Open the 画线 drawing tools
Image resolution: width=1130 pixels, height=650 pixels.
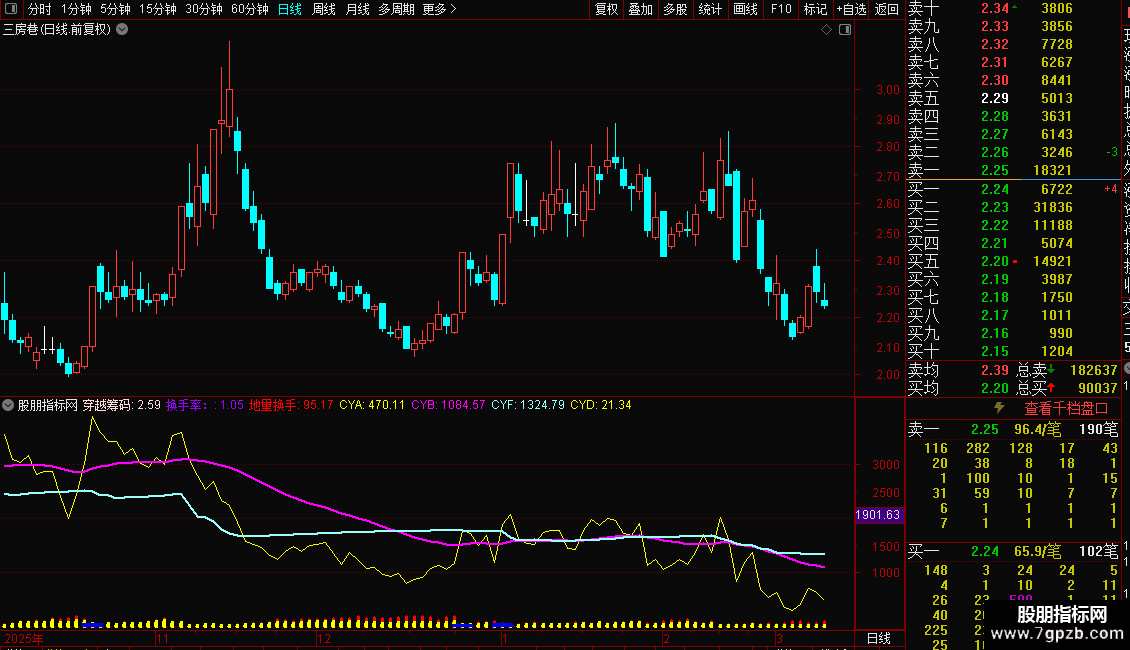pyautogui.click(x=745, y=9)
